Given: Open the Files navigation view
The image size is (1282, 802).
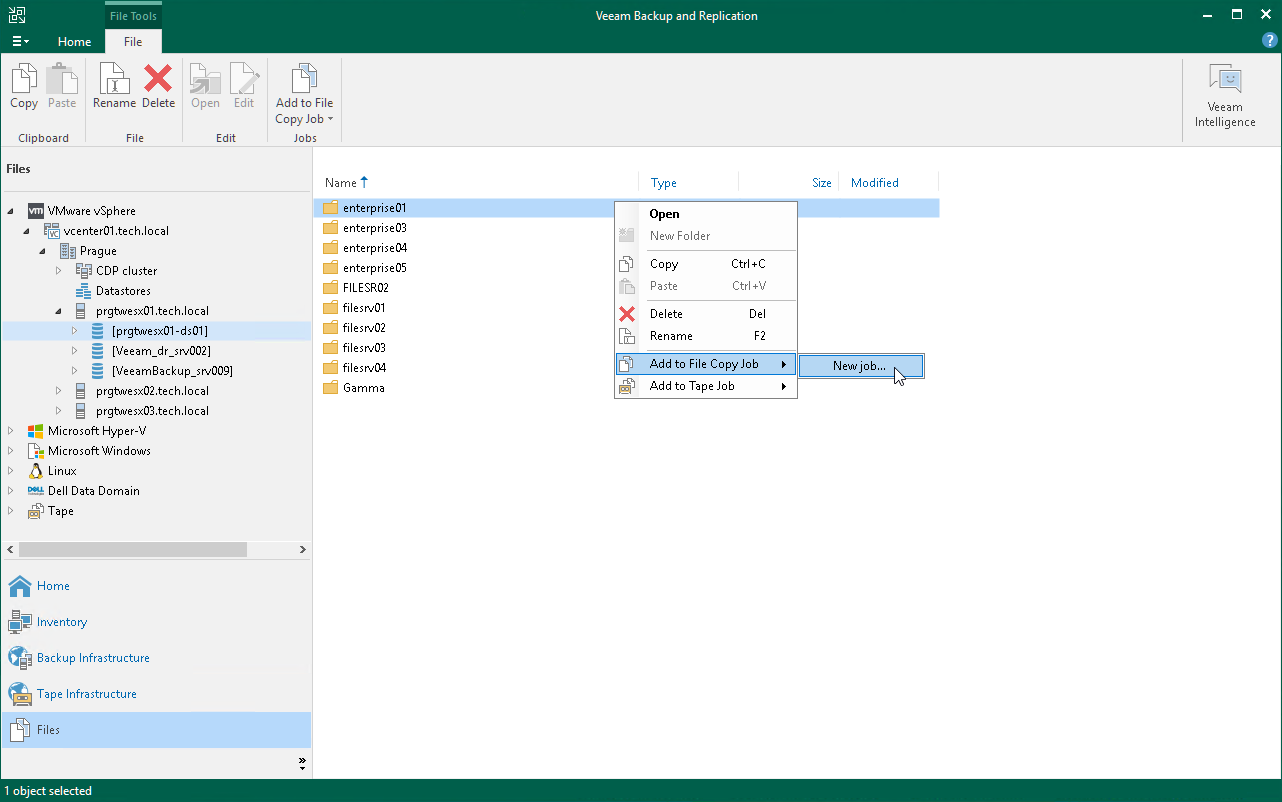Looking at the screenshot, I should tap(156, 730).
